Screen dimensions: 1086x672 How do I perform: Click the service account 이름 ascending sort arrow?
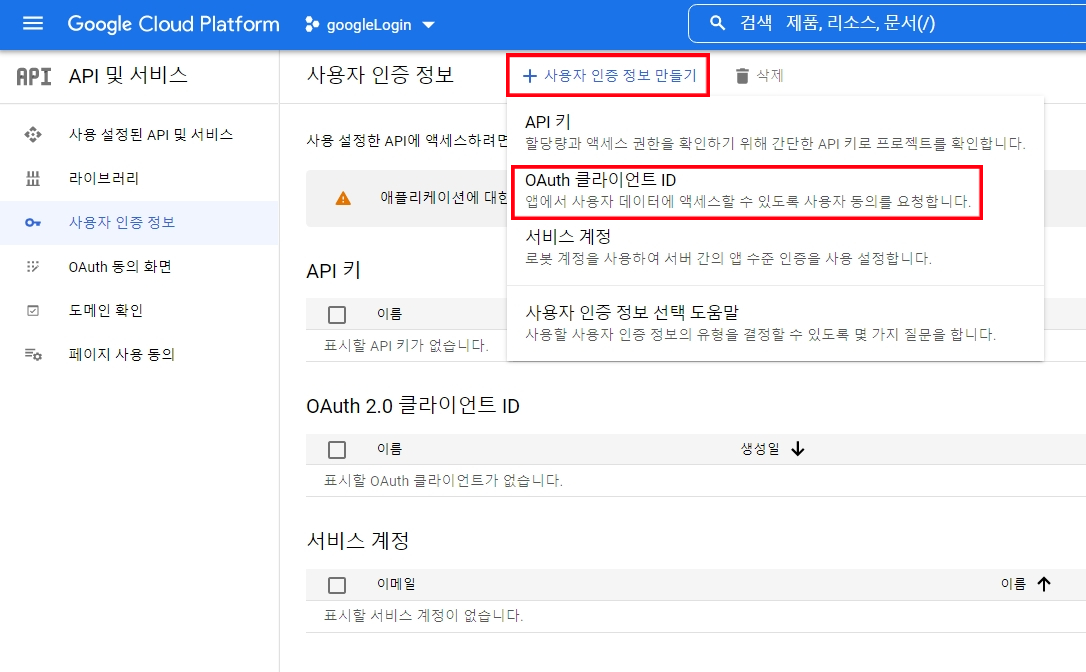click(1044, 584)
